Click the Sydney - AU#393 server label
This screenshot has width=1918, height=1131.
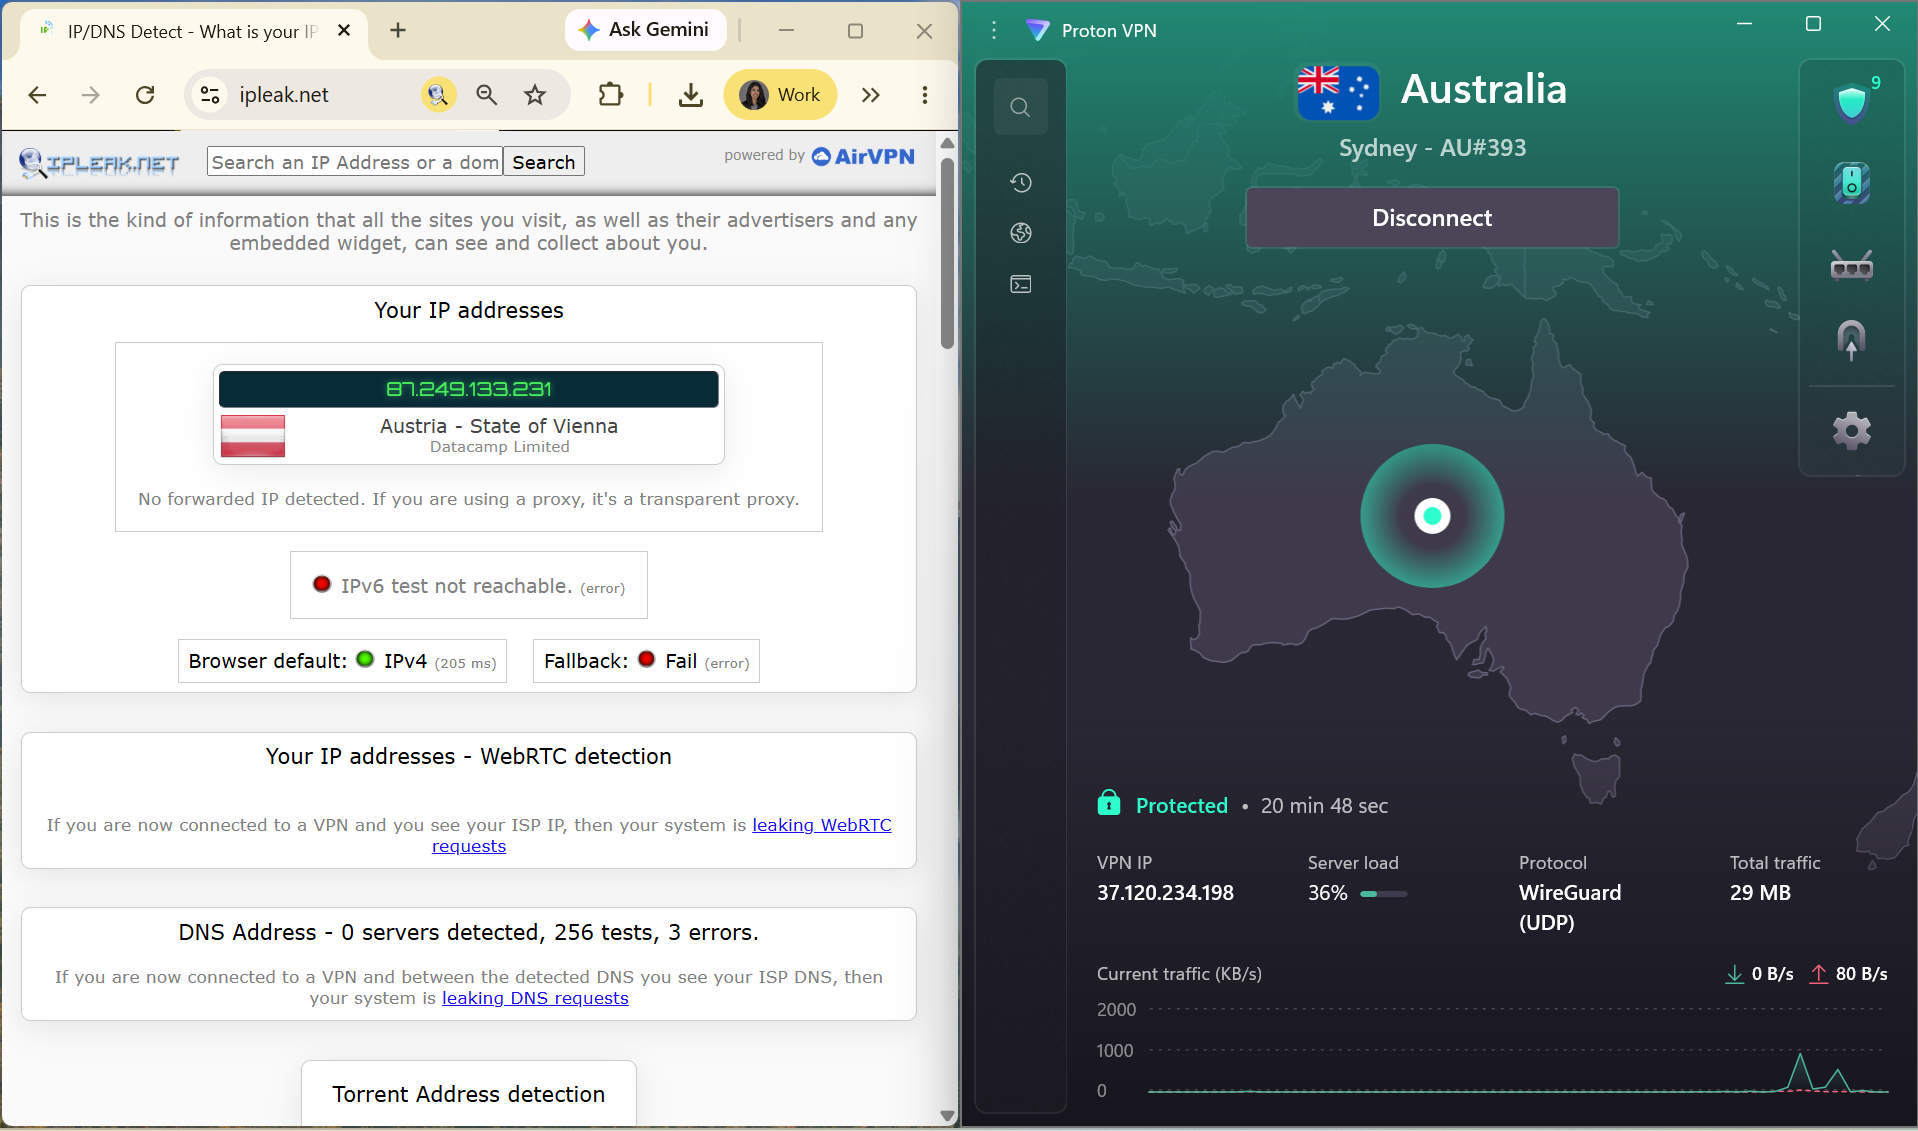(x=1432, y=148)
